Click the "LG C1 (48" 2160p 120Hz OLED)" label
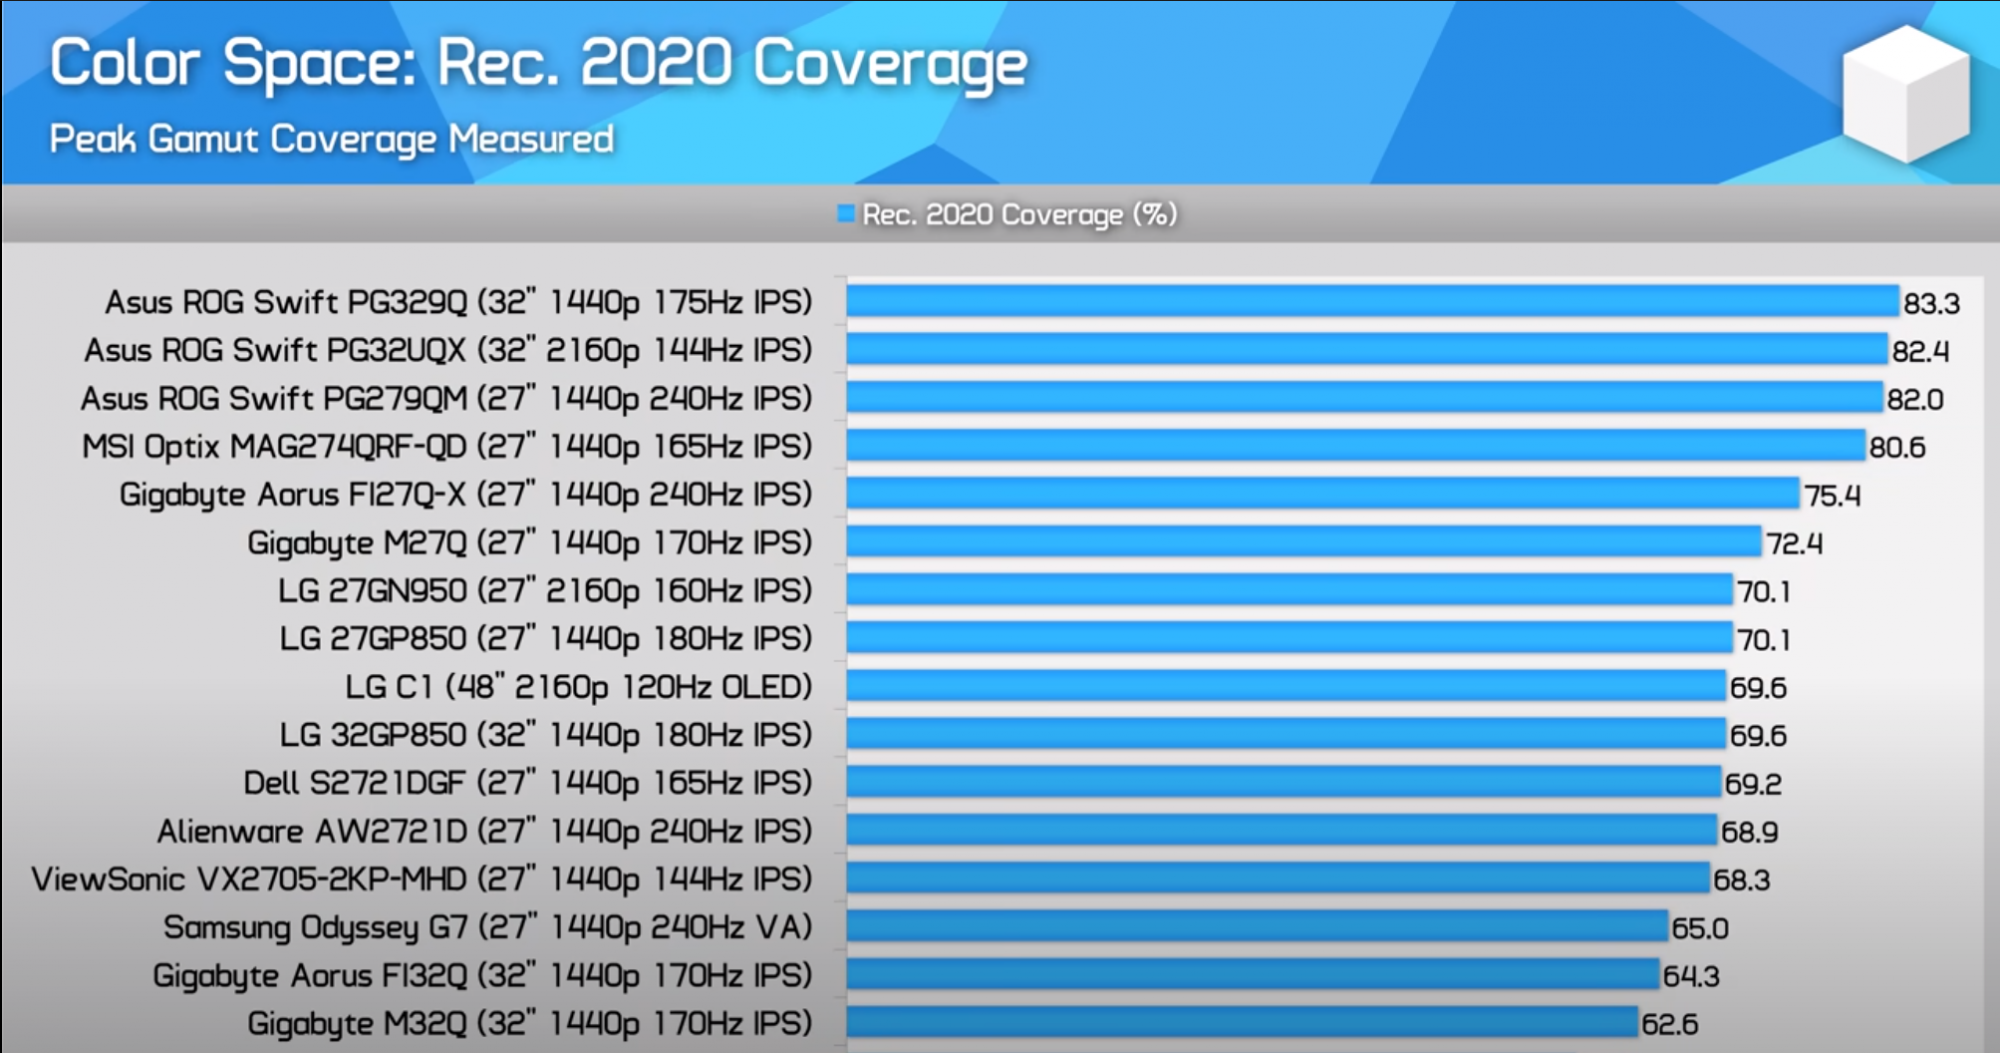 [579, 687]
